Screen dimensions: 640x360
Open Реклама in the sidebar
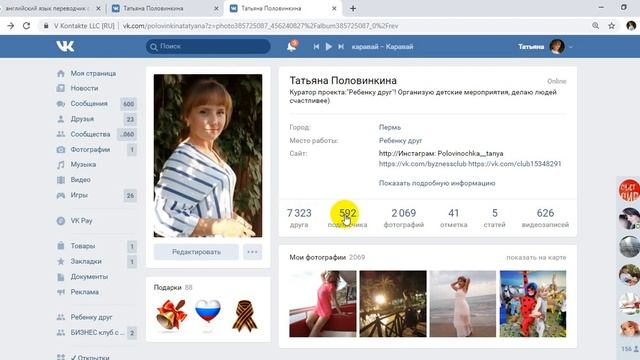84,292
